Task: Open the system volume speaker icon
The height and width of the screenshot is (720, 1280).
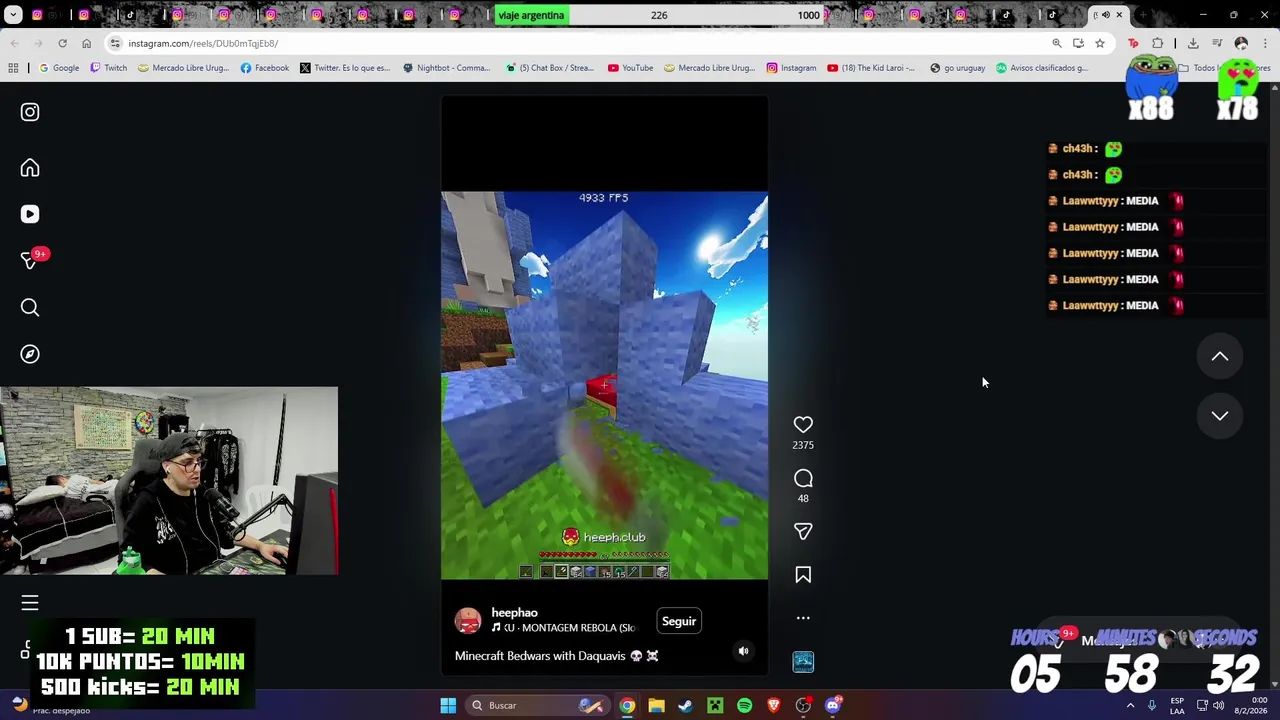Action: [1218, 705]
